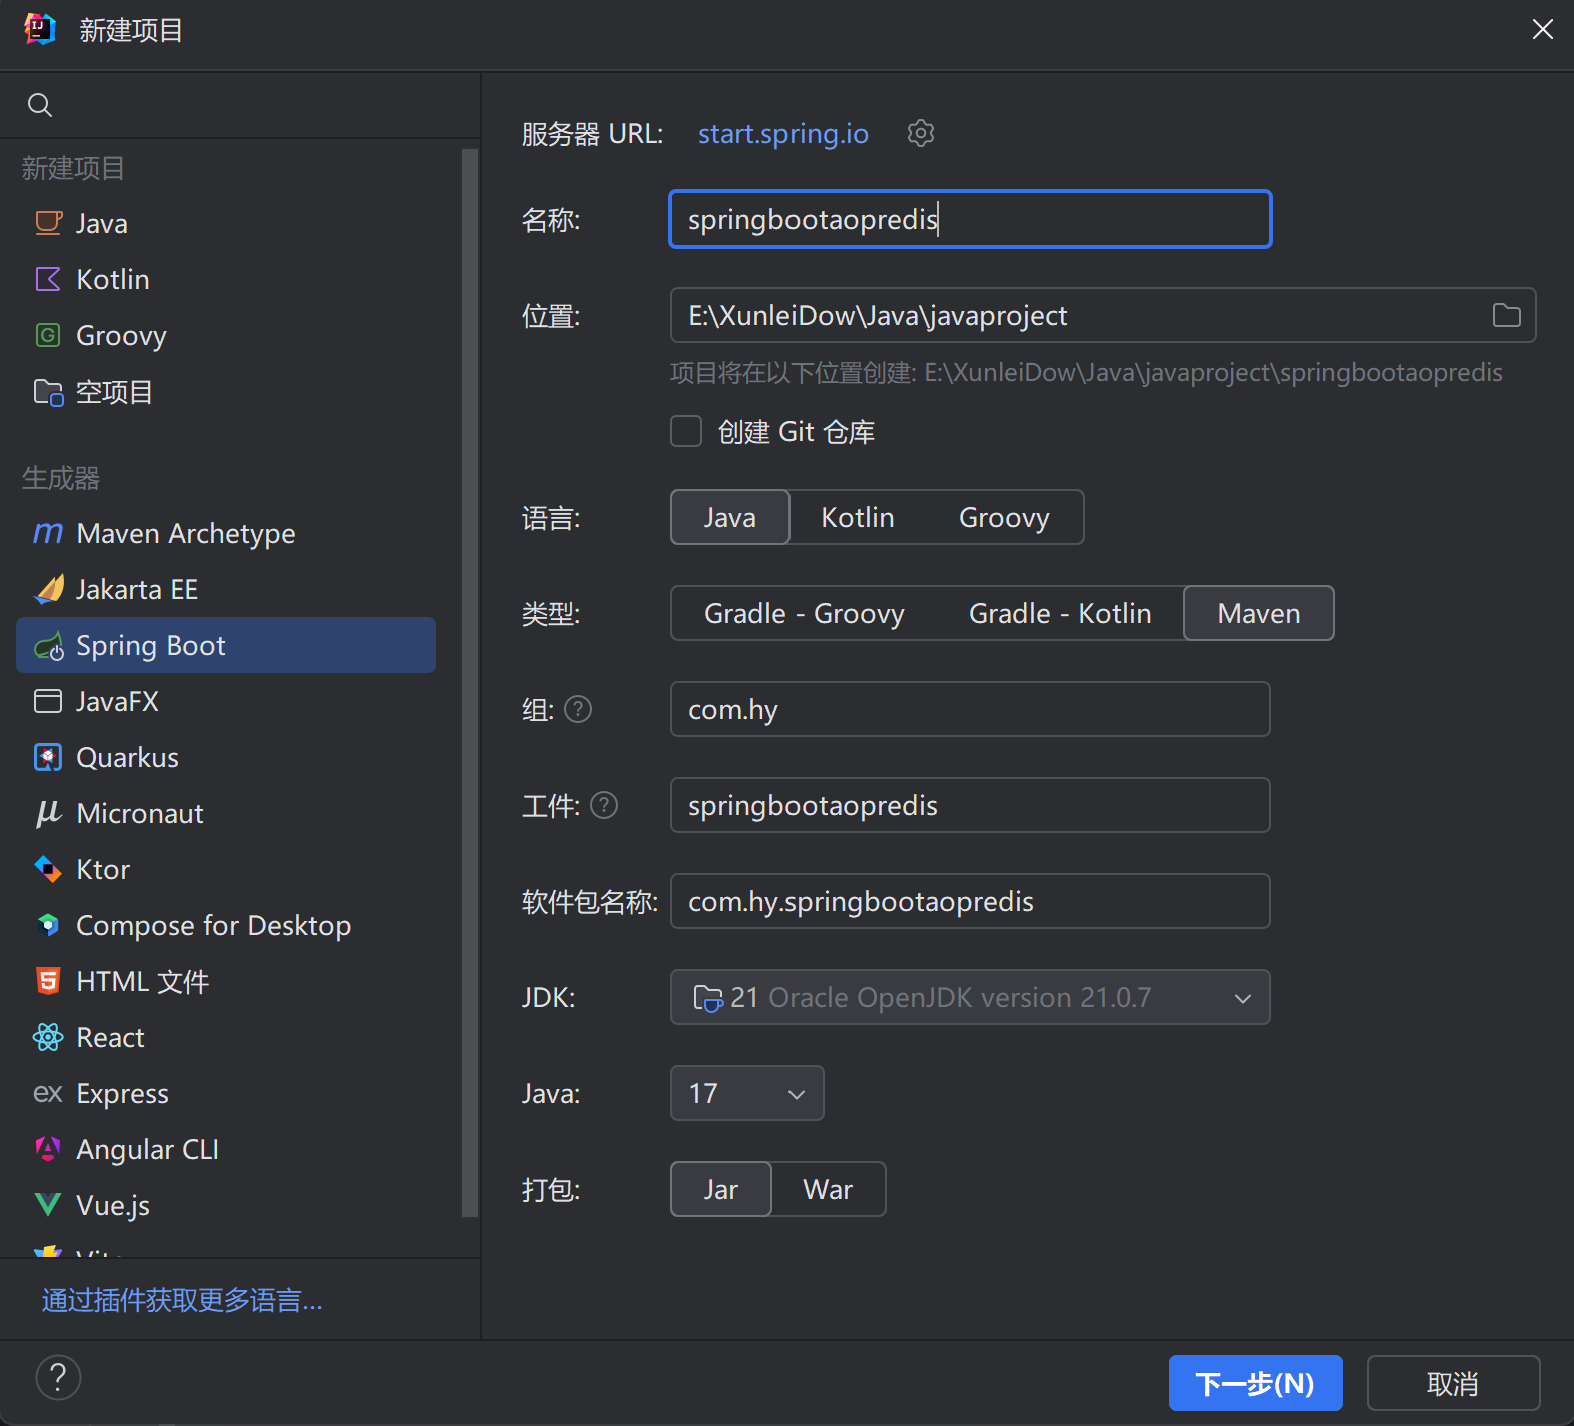The width and height of the screenshot is (1574, 1426).
Task: Click the Express ex icon
Action: 48,1093
